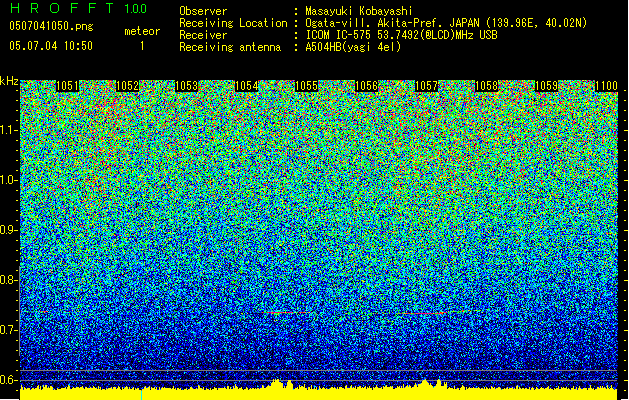Click the yellow power-level peak below 1055
This screenshot has height=400, width=629.
point(280,384)
